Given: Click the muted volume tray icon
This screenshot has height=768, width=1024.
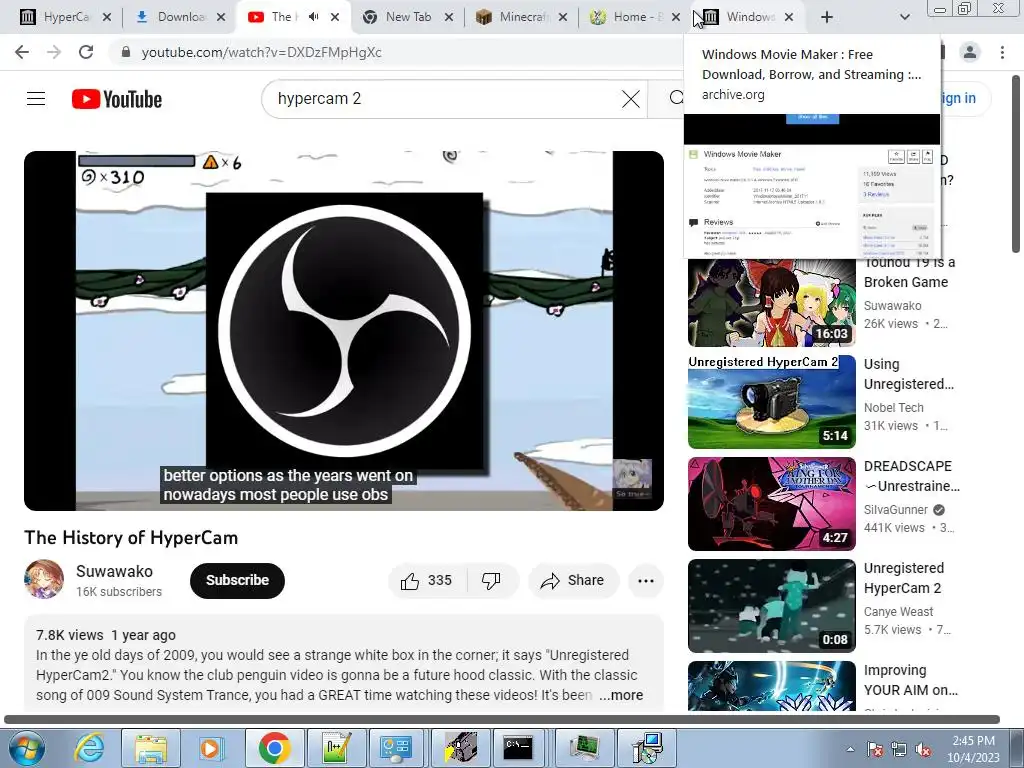Looking at the screenshot, I should 923,750.
